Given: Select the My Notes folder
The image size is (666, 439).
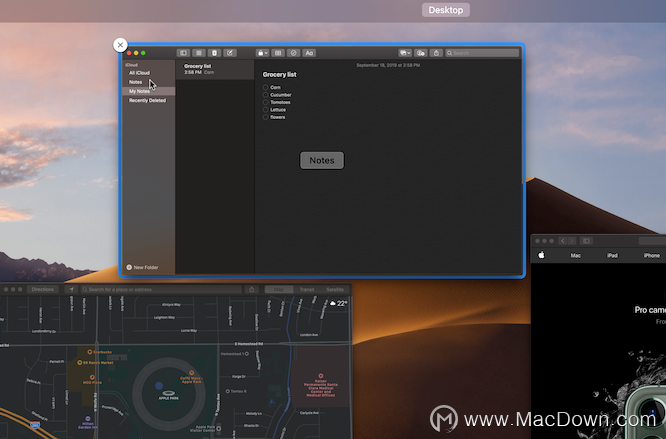Looking at the screenshot, I should [x=149, y=91].
